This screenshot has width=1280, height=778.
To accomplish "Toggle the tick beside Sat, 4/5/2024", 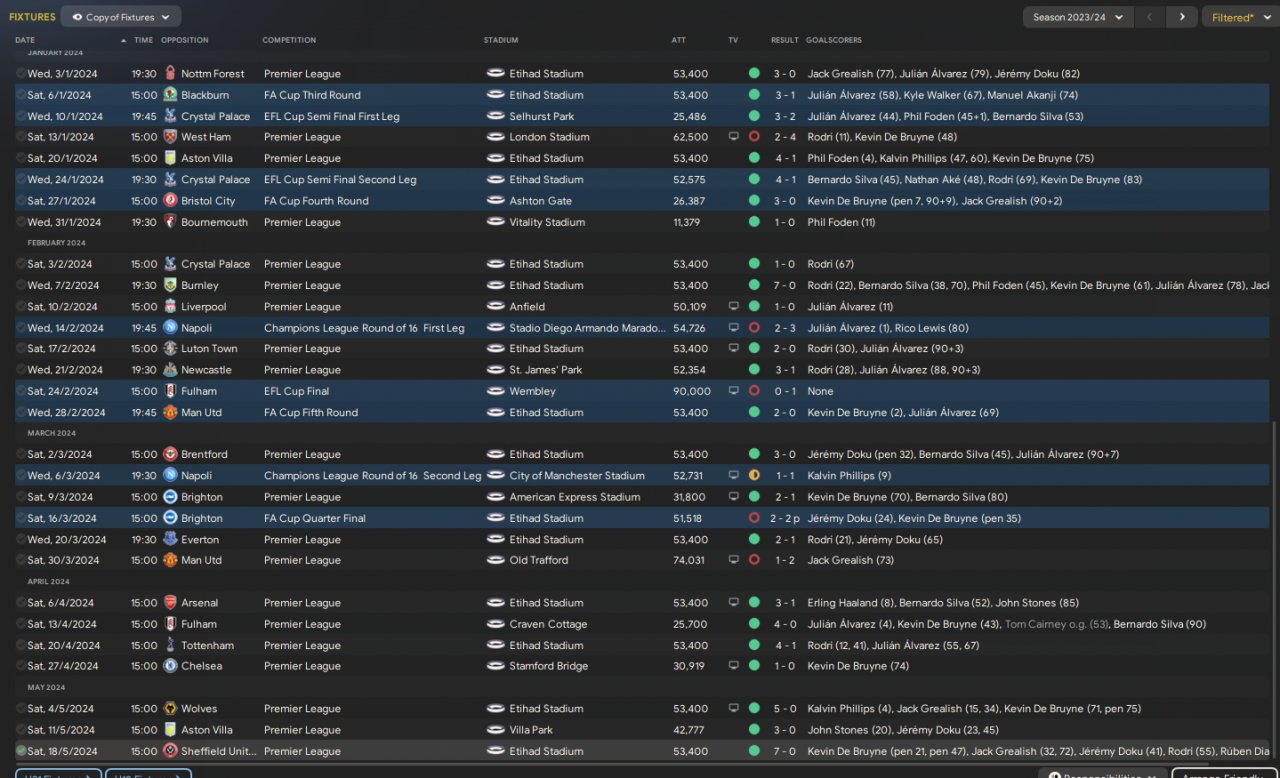I will coord(21,709).
